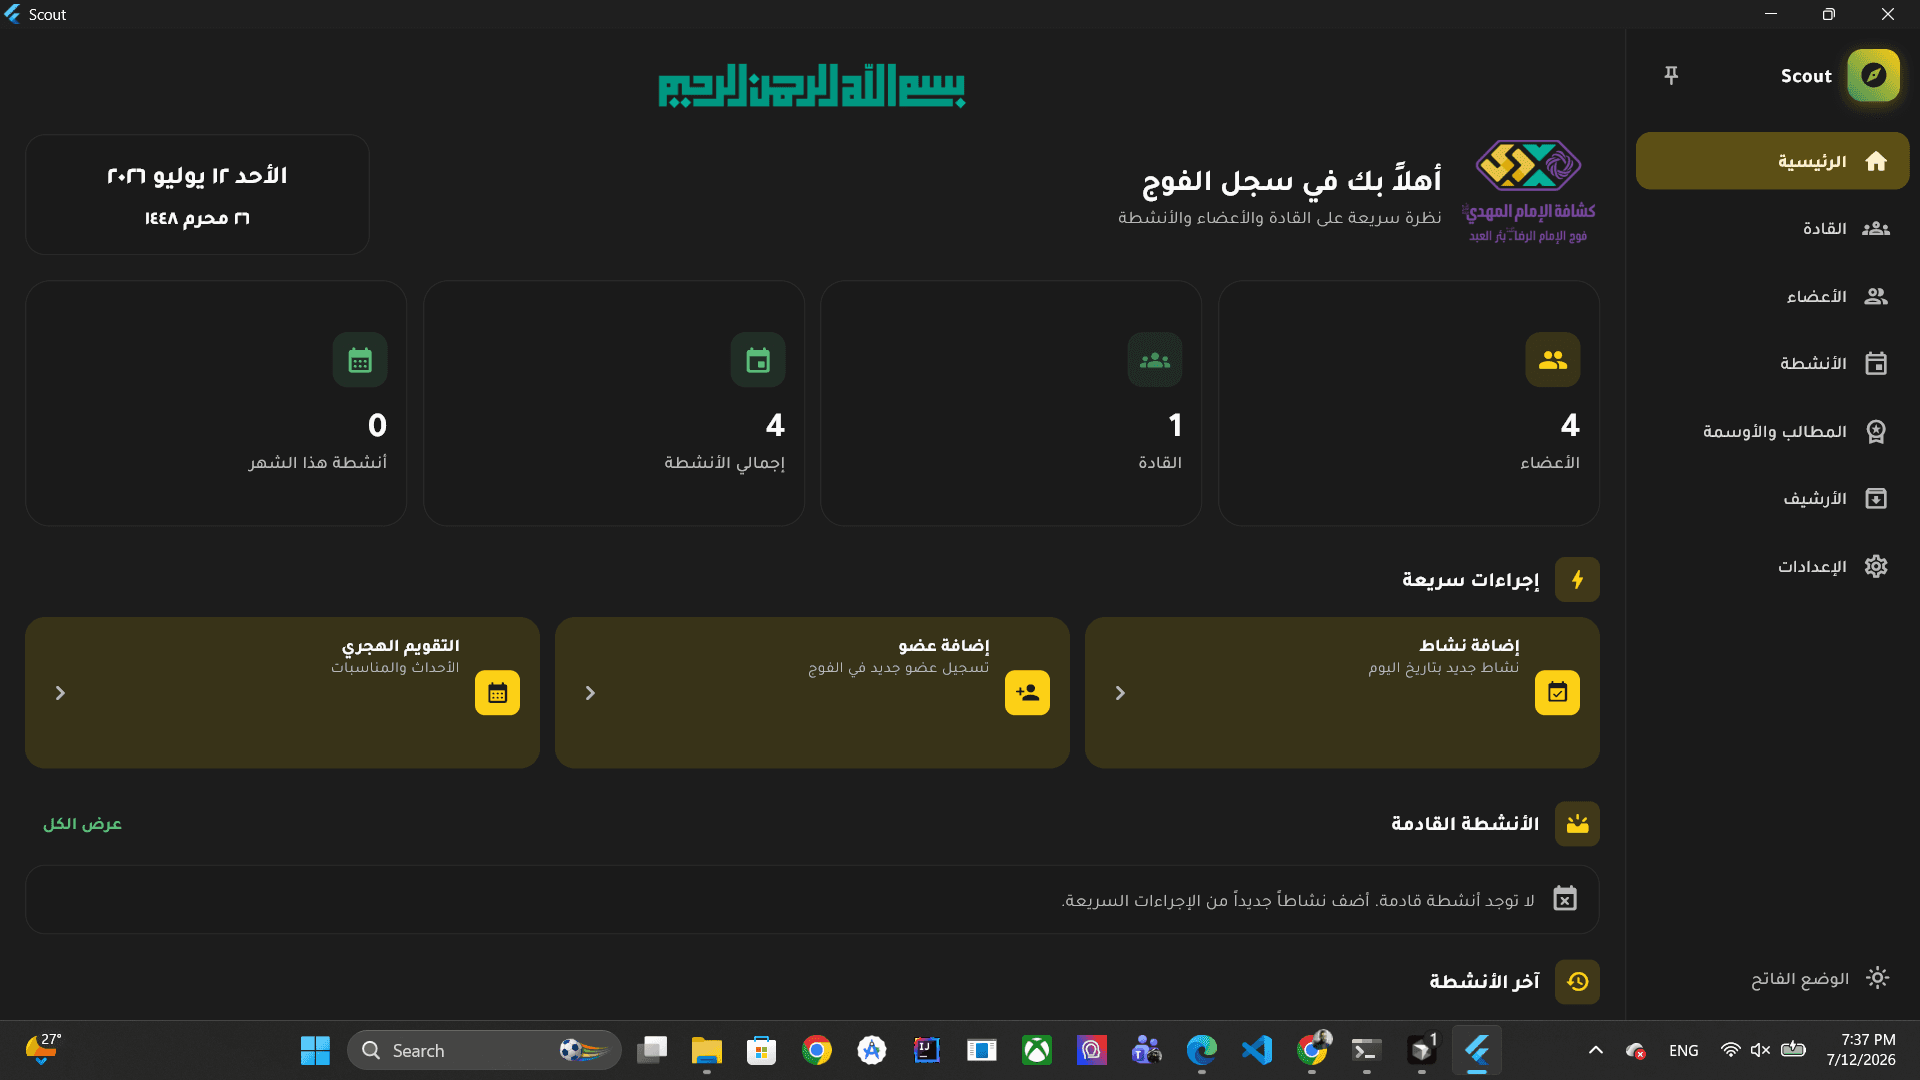Click the التقويم الهجري calendar icon
Image resolution: width=1920 pixels, height=1080 pixels.
coord(497,693)
